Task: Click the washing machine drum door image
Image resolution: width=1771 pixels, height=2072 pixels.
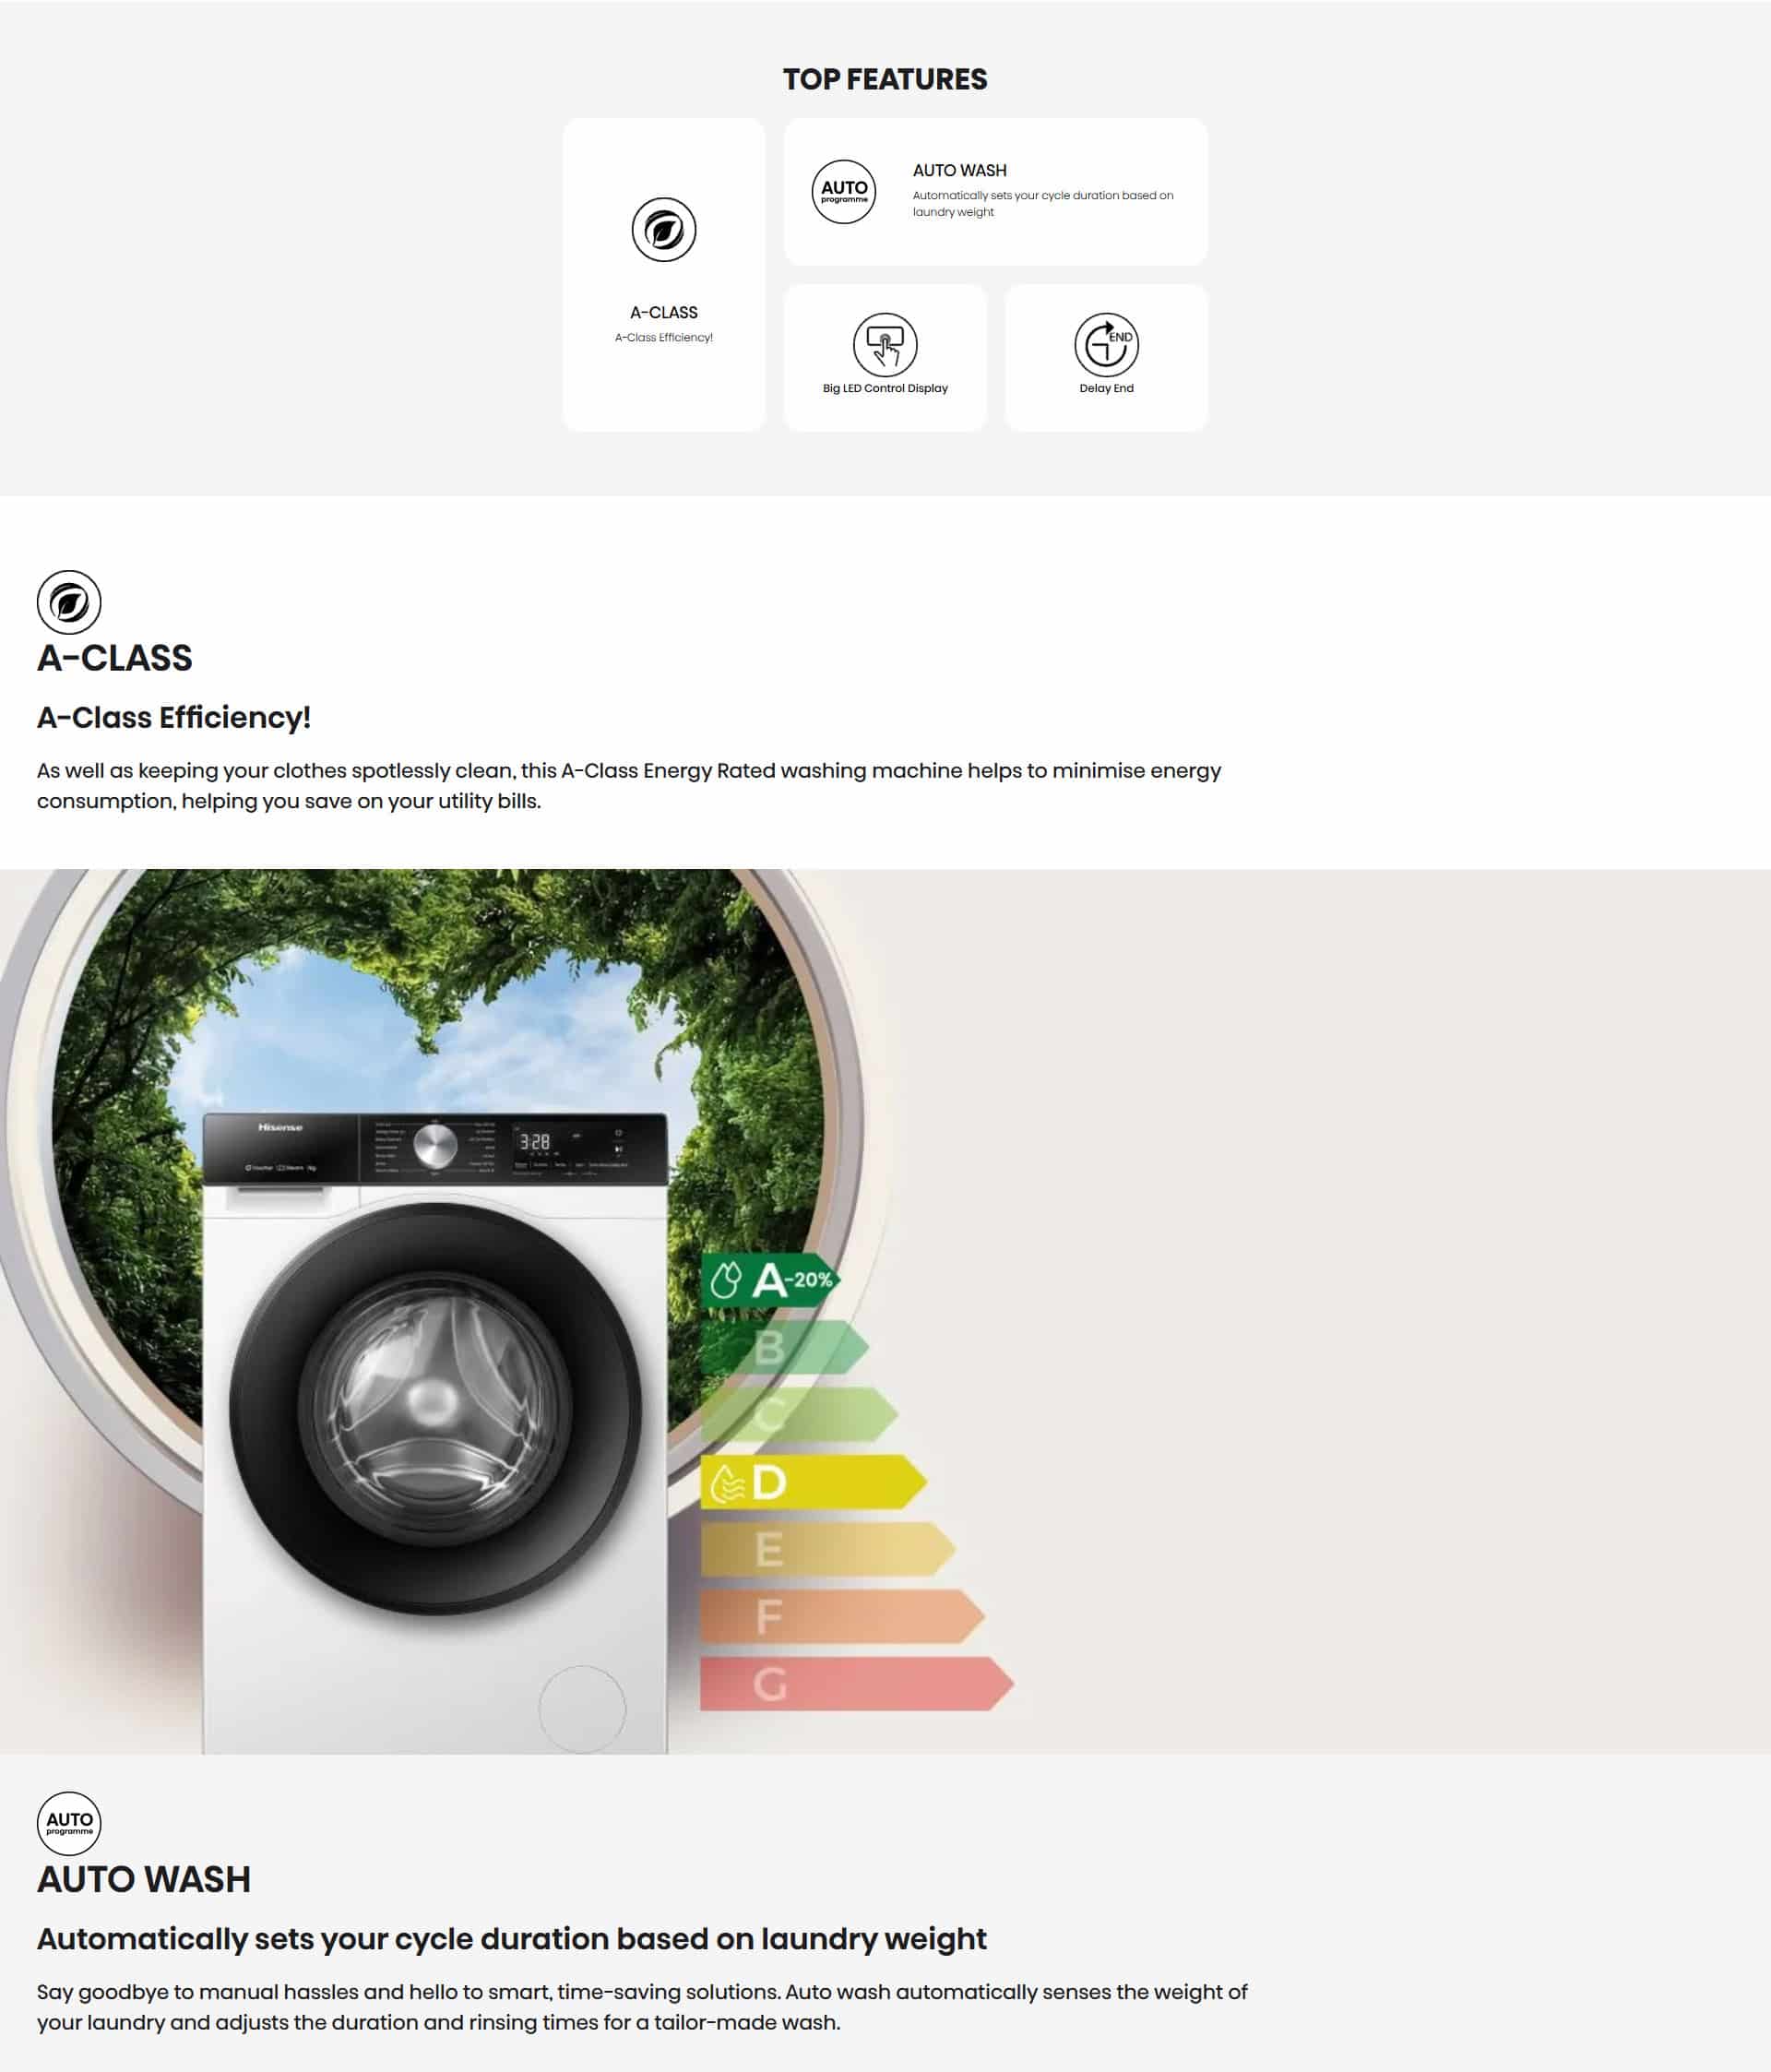Action: click(x=435, y=1408)
